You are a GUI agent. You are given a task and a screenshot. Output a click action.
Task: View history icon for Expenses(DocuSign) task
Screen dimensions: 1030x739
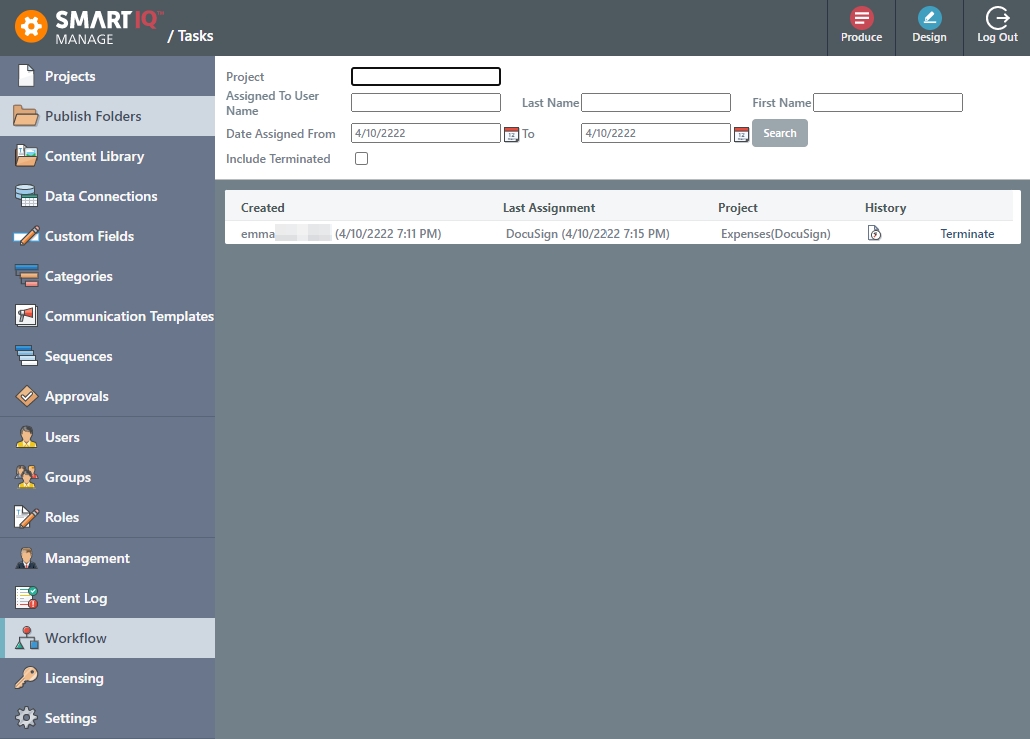874,233
